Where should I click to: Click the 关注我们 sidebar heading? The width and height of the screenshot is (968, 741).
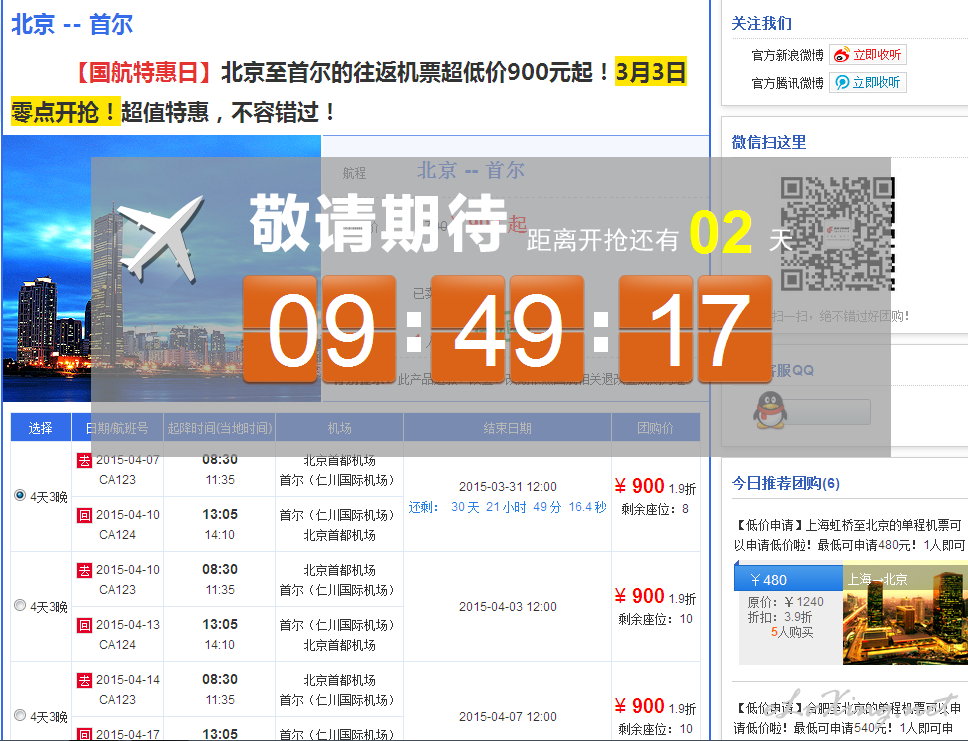[762, 23]
